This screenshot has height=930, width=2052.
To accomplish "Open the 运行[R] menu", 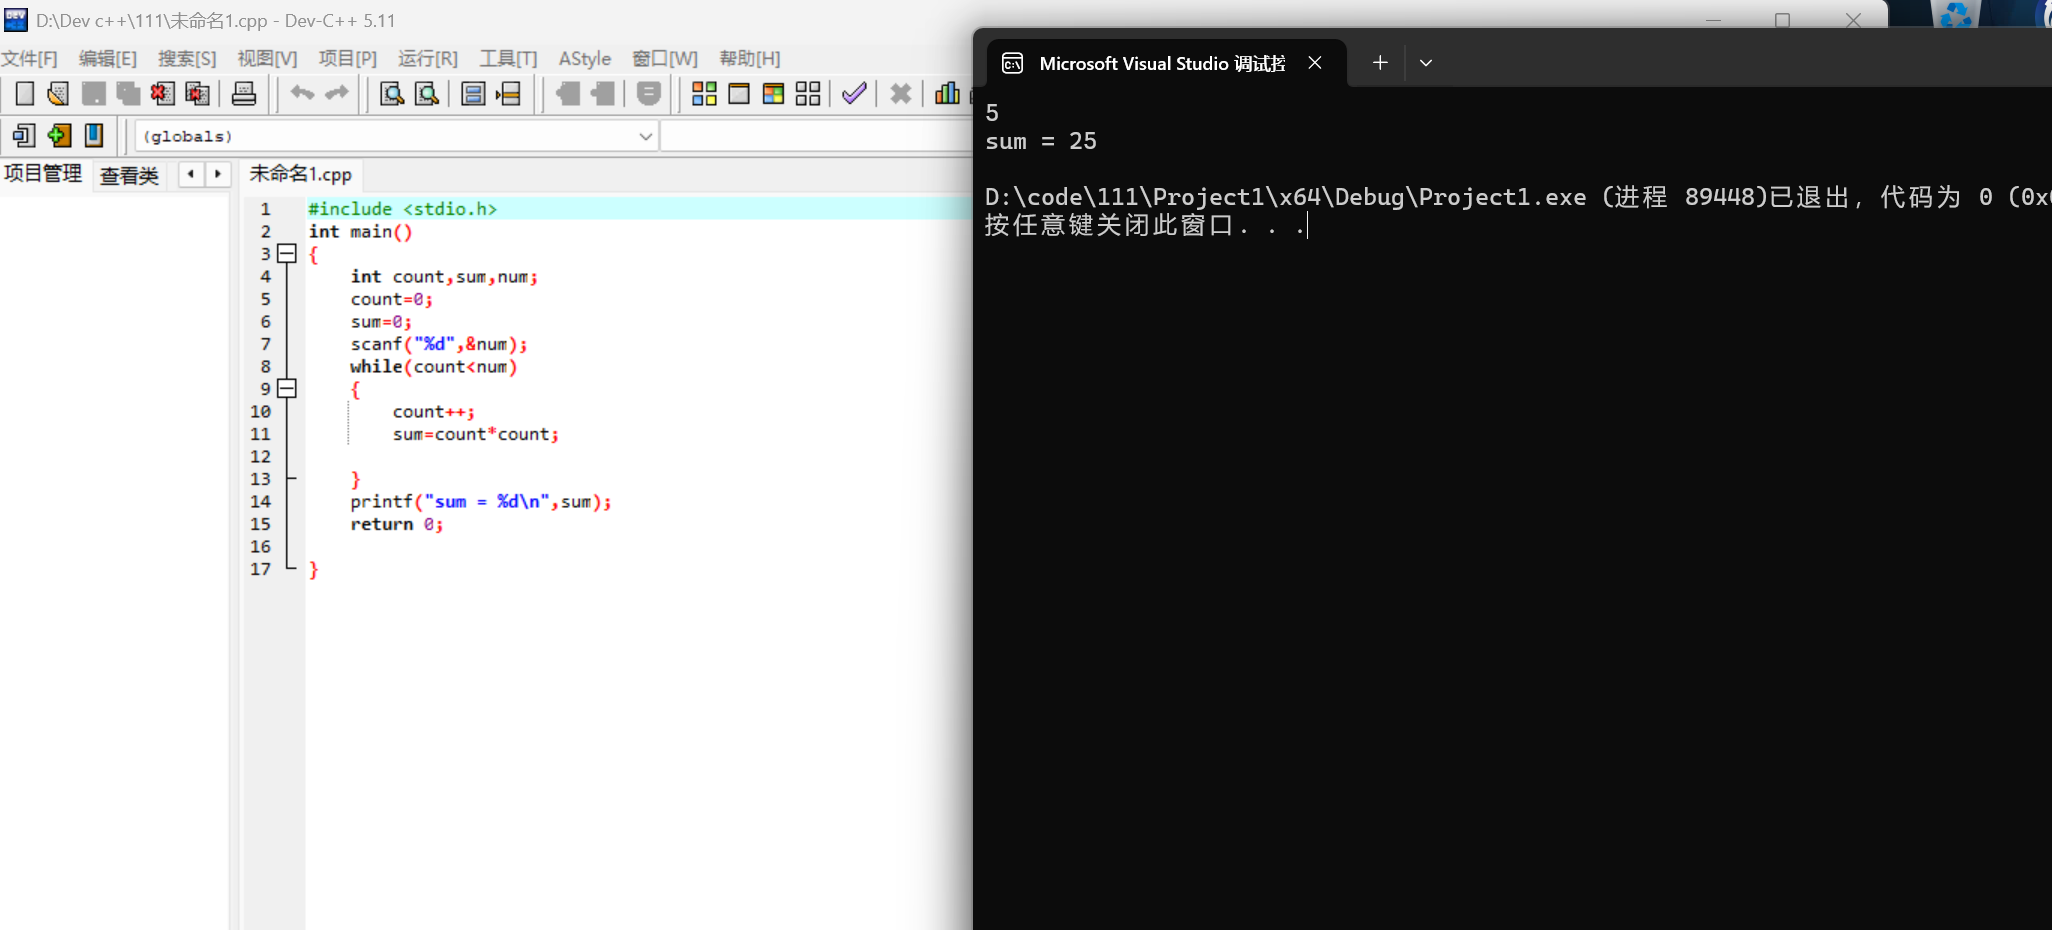I will pos(428,59).
